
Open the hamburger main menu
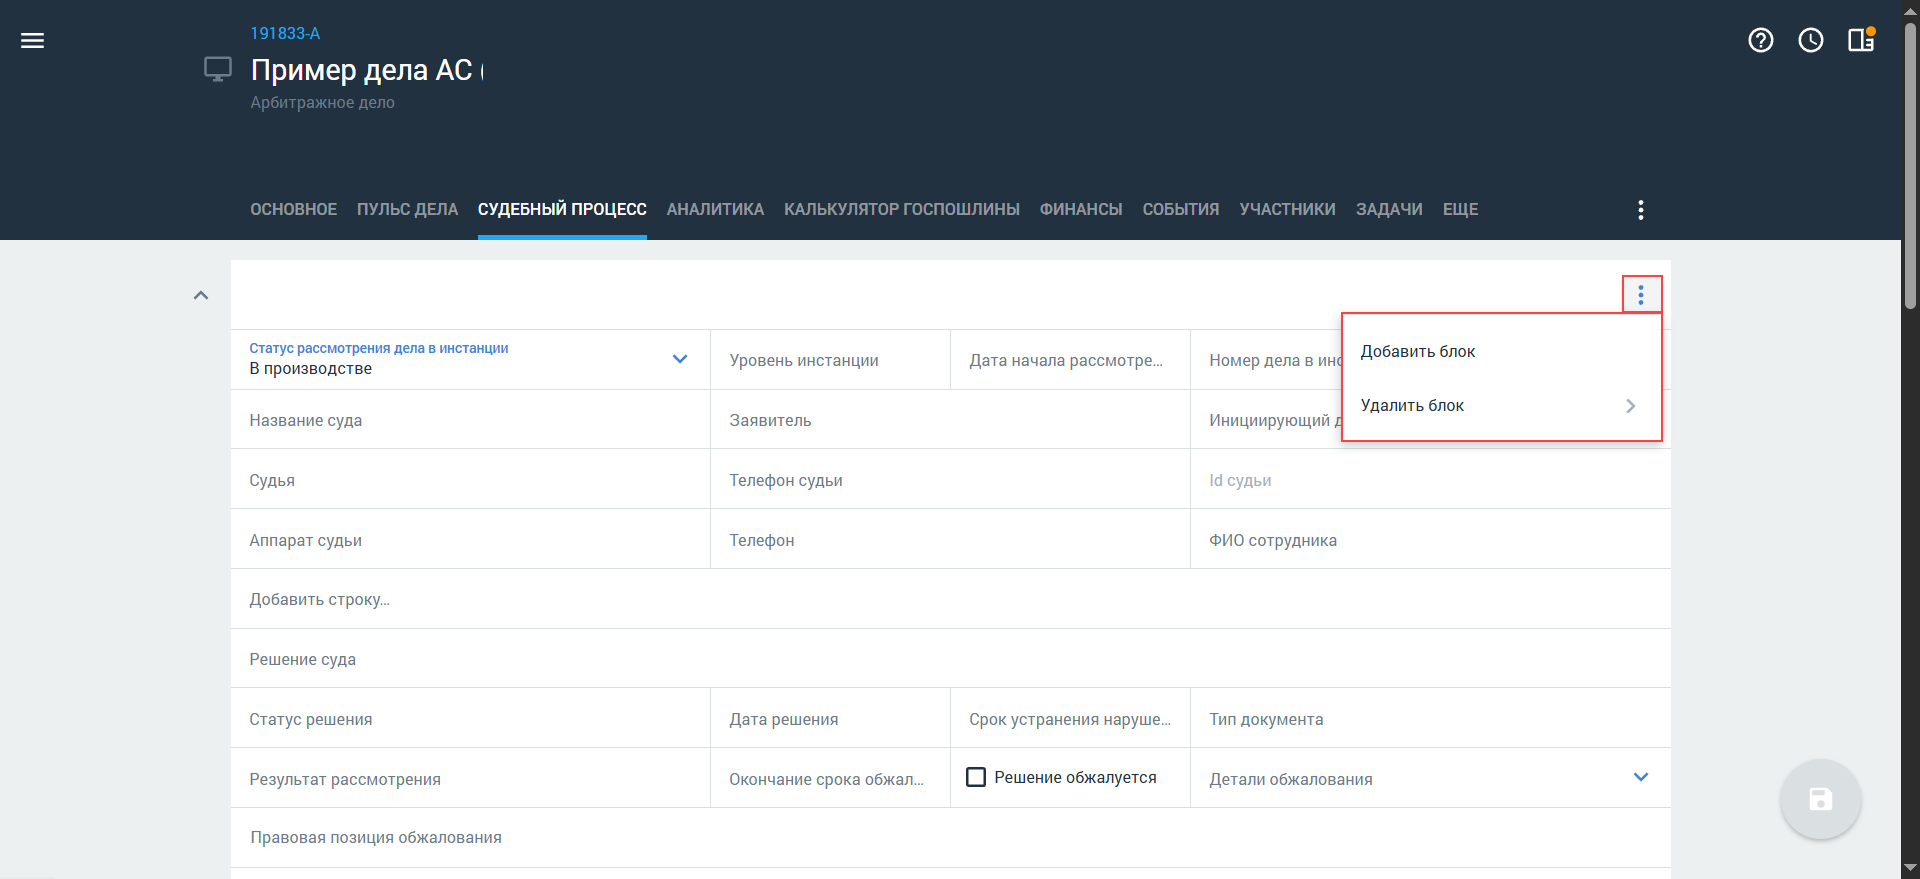click(32, 41)
